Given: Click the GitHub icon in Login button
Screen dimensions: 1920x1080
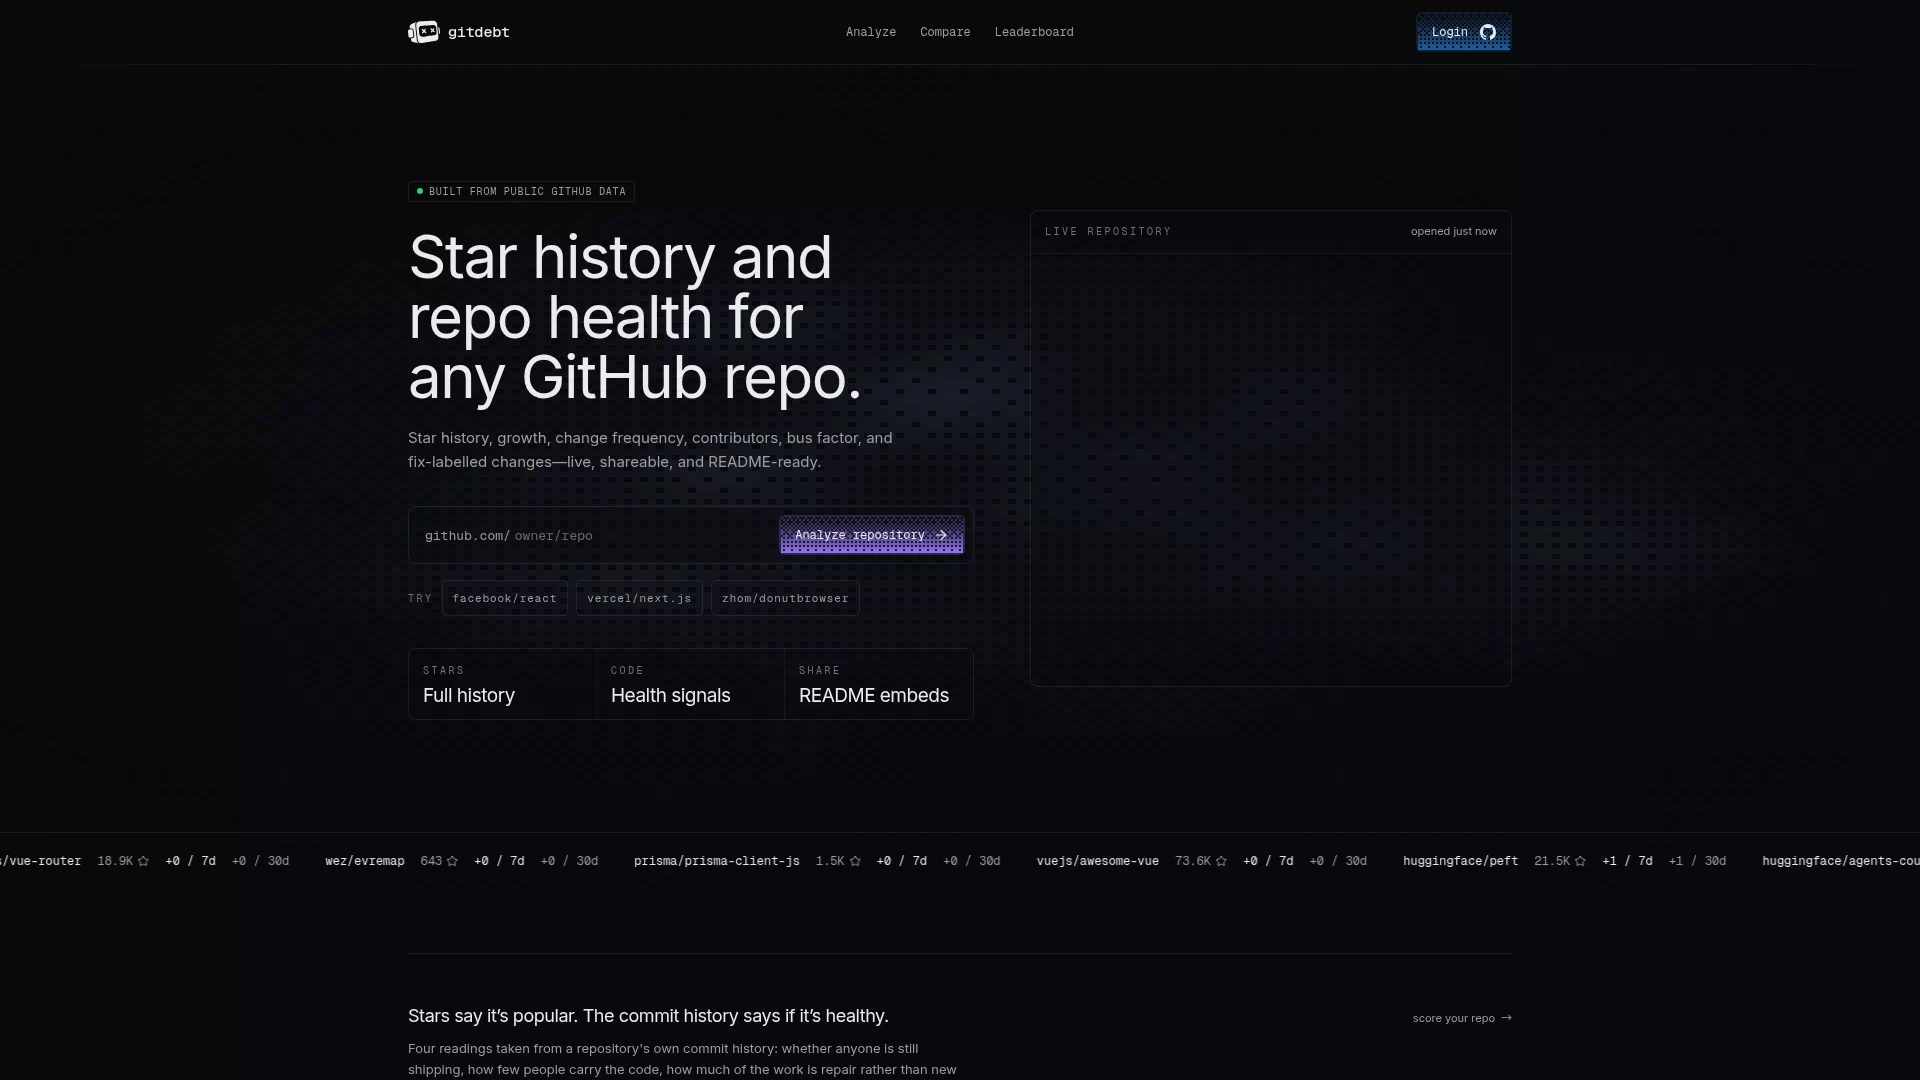Looking at the screenshot, I should coord(1488,32).
